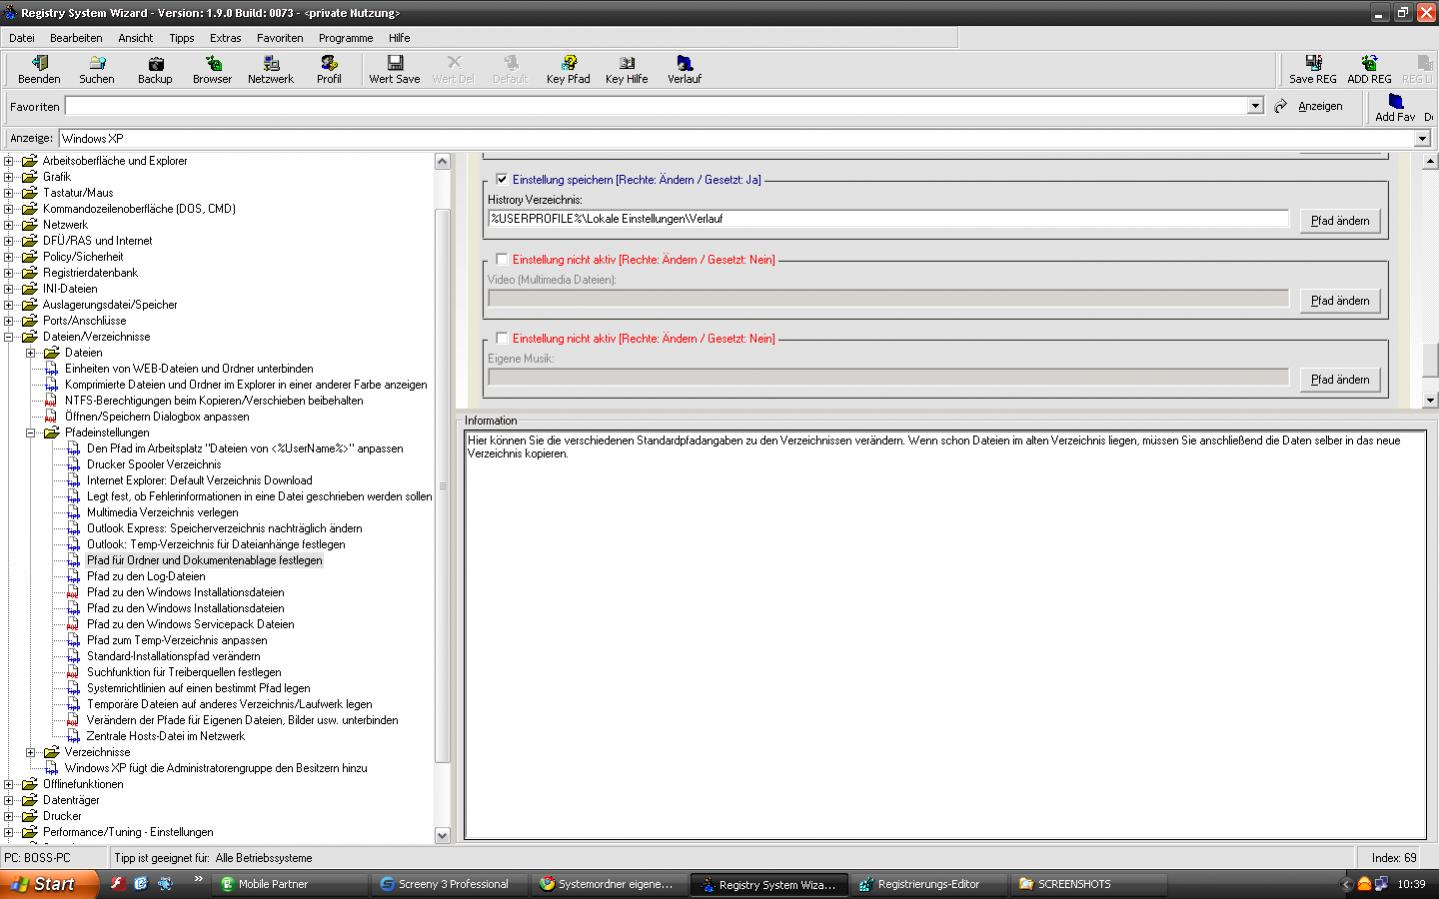Screen dimensions: 1439x899
Task: Select Suchfunktion für Treiberquellen festlegen
Action: click(x=184, y=673)
